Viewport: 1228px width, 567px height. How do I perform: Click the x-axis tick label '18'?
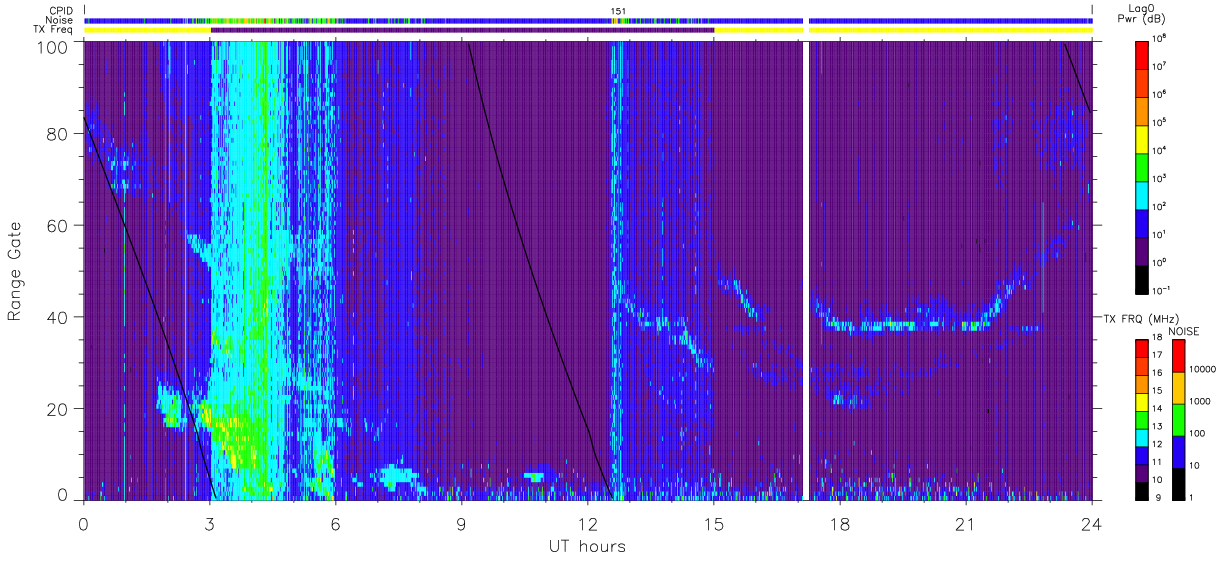tap(839, 523)
